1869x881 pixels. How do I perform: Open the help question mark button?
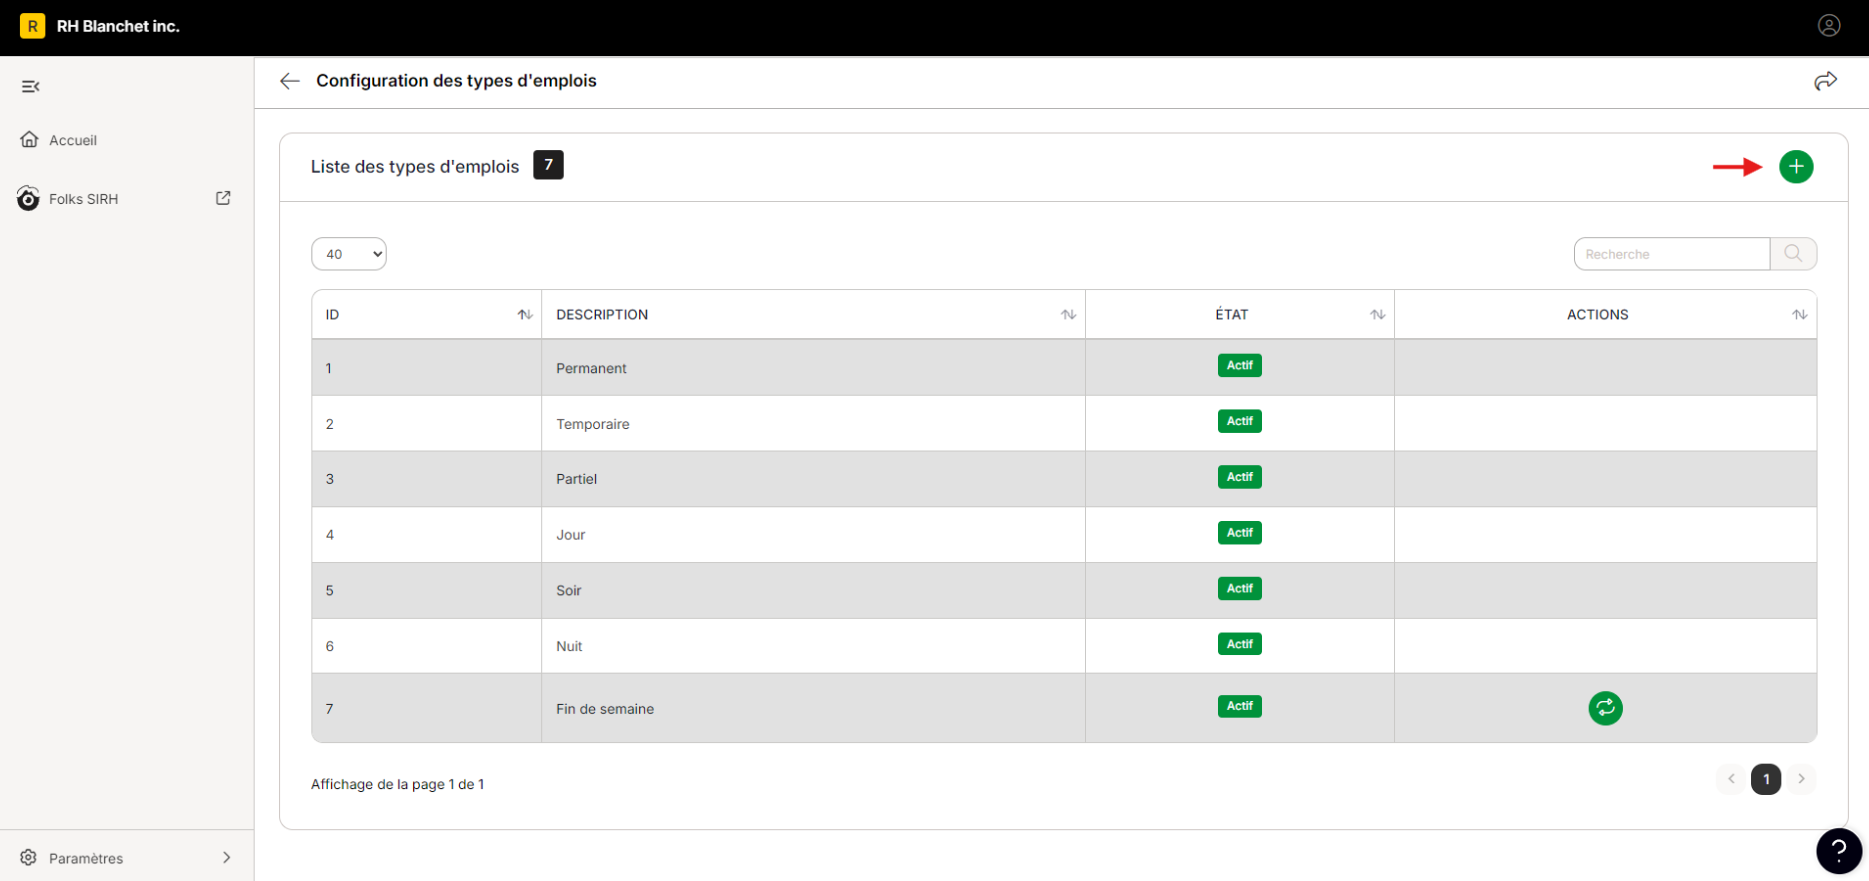click(x=1838, y=851)
